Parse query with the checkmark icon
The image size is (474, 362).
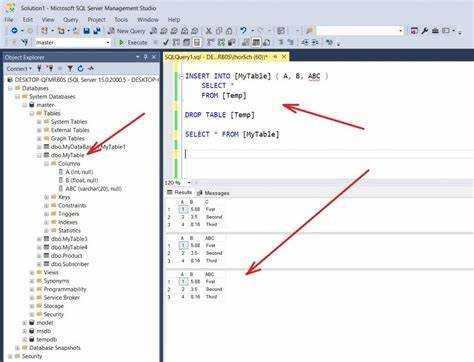click(x=166, y=42)
